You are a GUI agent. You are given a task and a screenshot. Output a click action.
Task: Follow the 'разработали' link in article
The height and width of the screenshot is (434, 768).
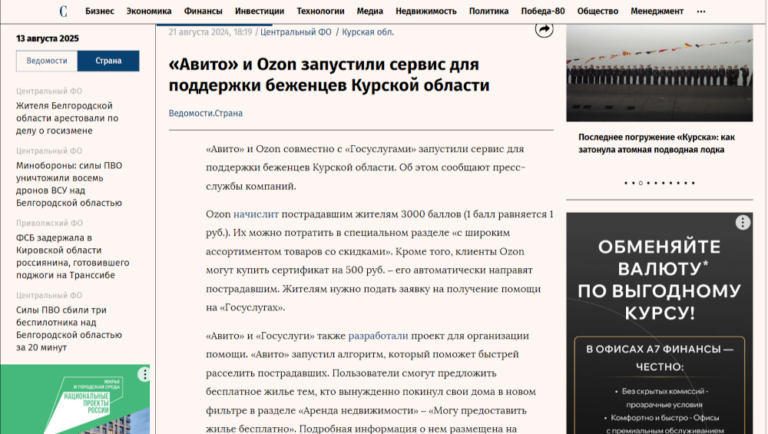378,336
